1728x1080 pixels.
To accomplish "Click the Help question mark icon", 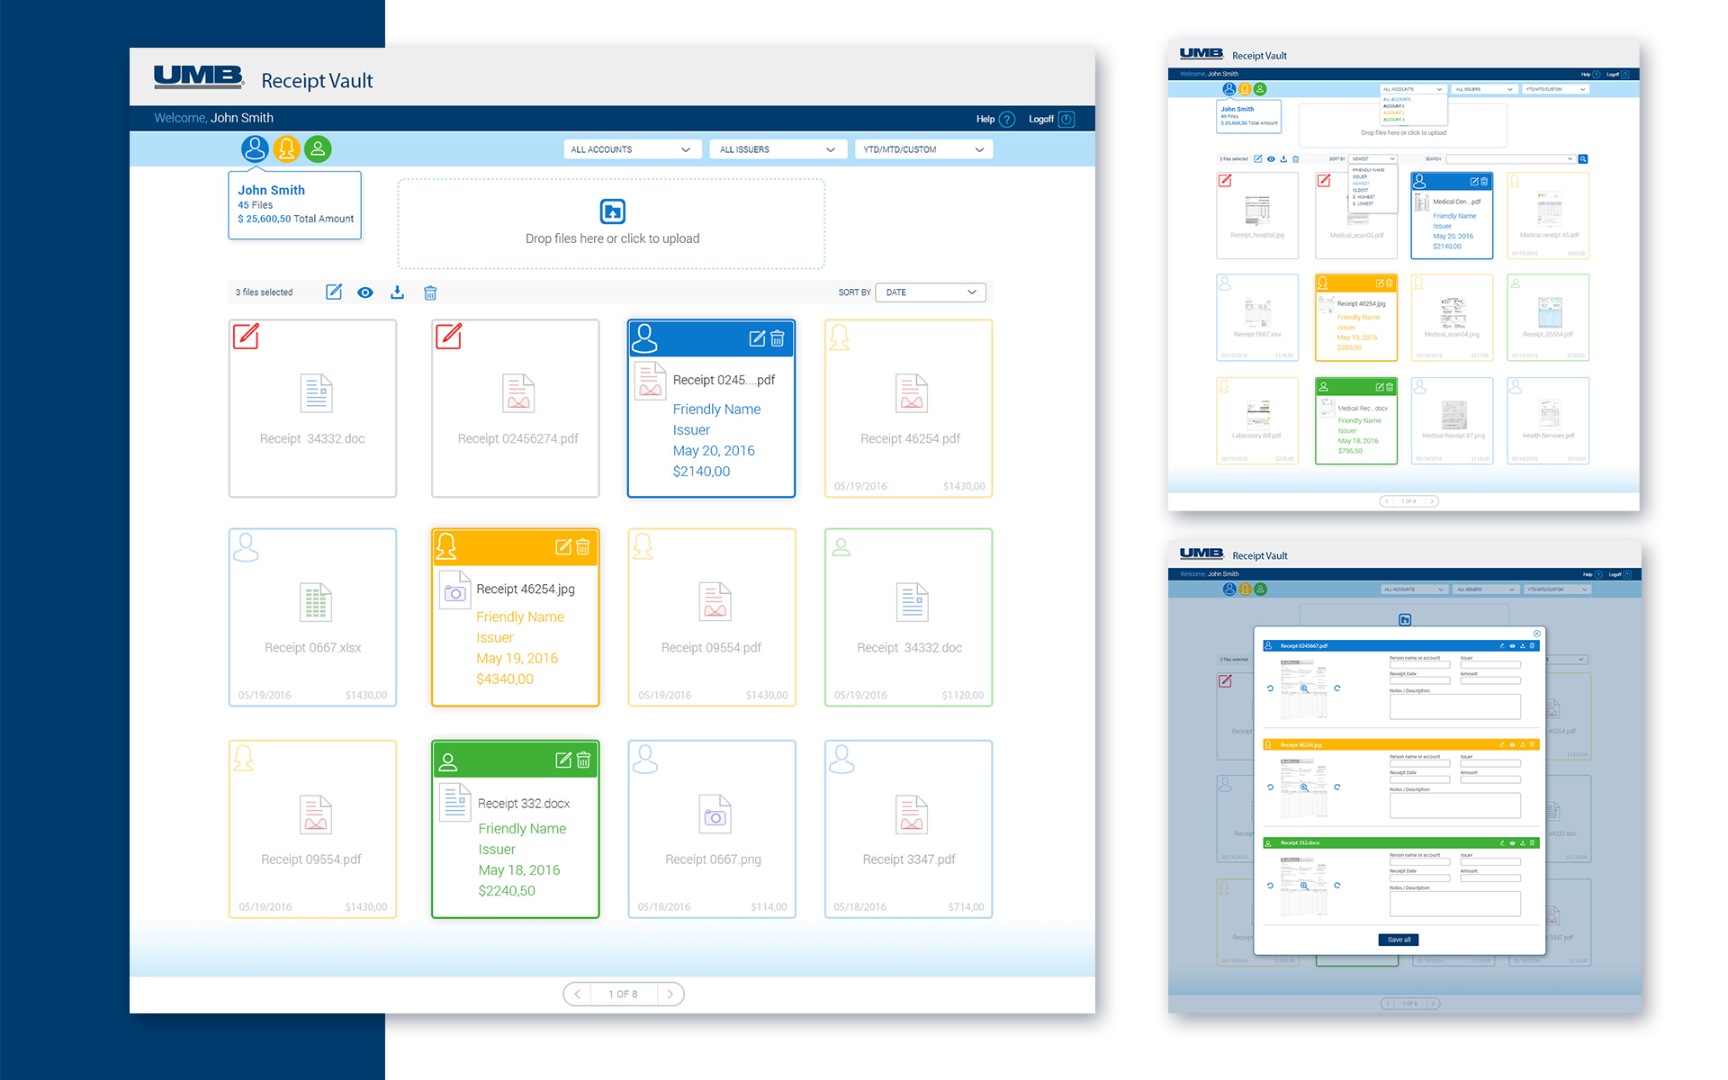I will click(x=1007, y=119).
